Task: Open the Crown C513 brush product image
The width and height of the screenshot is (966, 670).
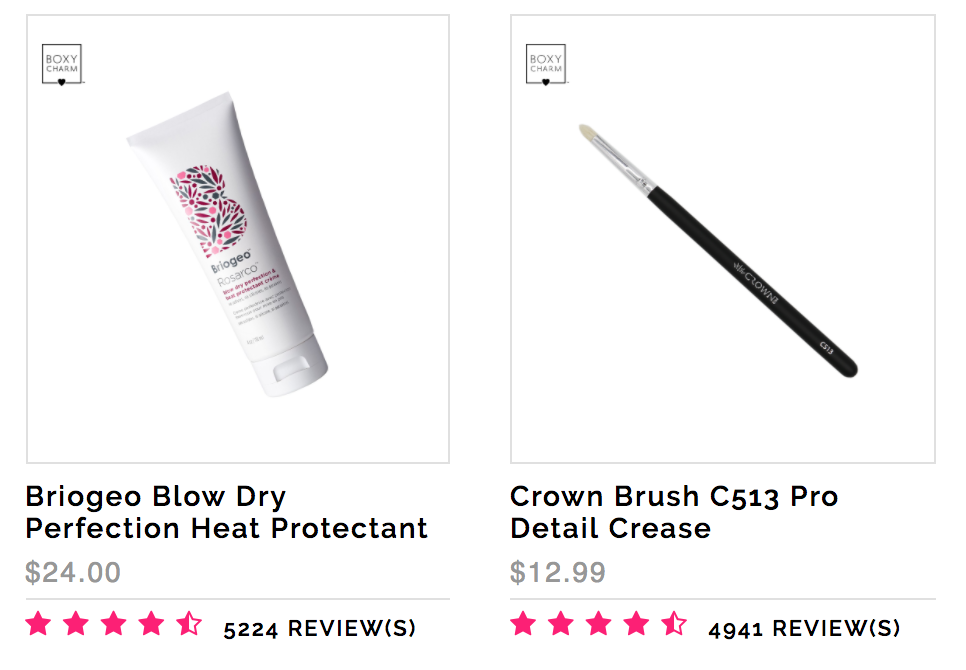Action: coord(718,251)
